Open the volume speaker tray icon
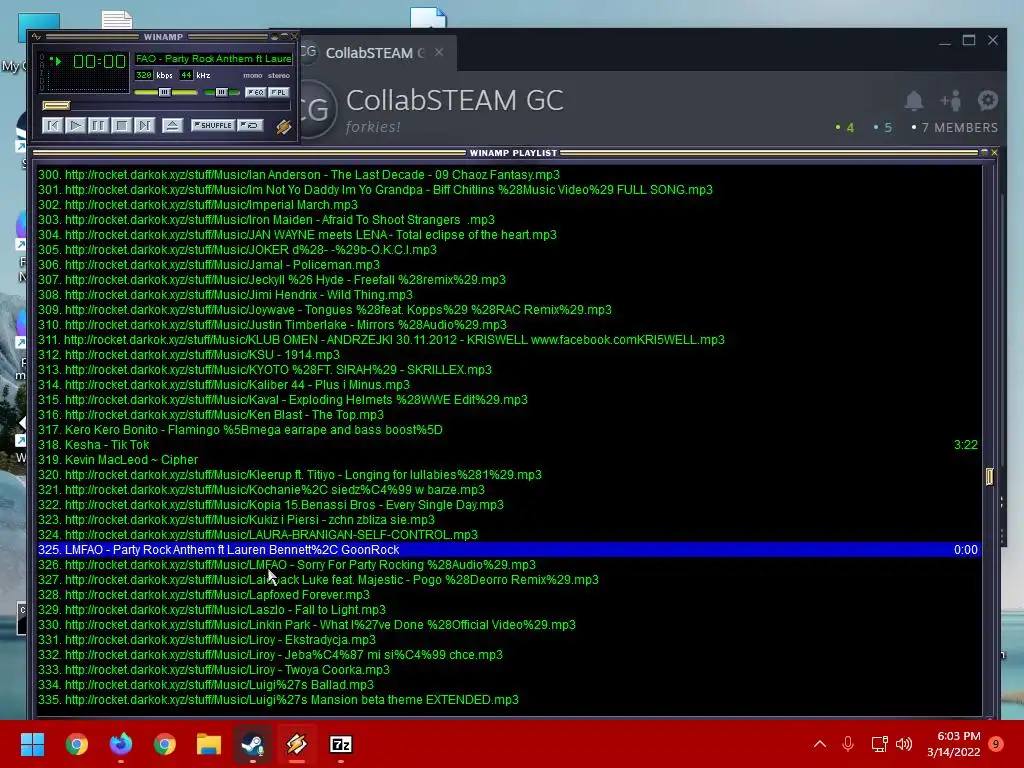The image size is (1024, 768). click(904, 744)
